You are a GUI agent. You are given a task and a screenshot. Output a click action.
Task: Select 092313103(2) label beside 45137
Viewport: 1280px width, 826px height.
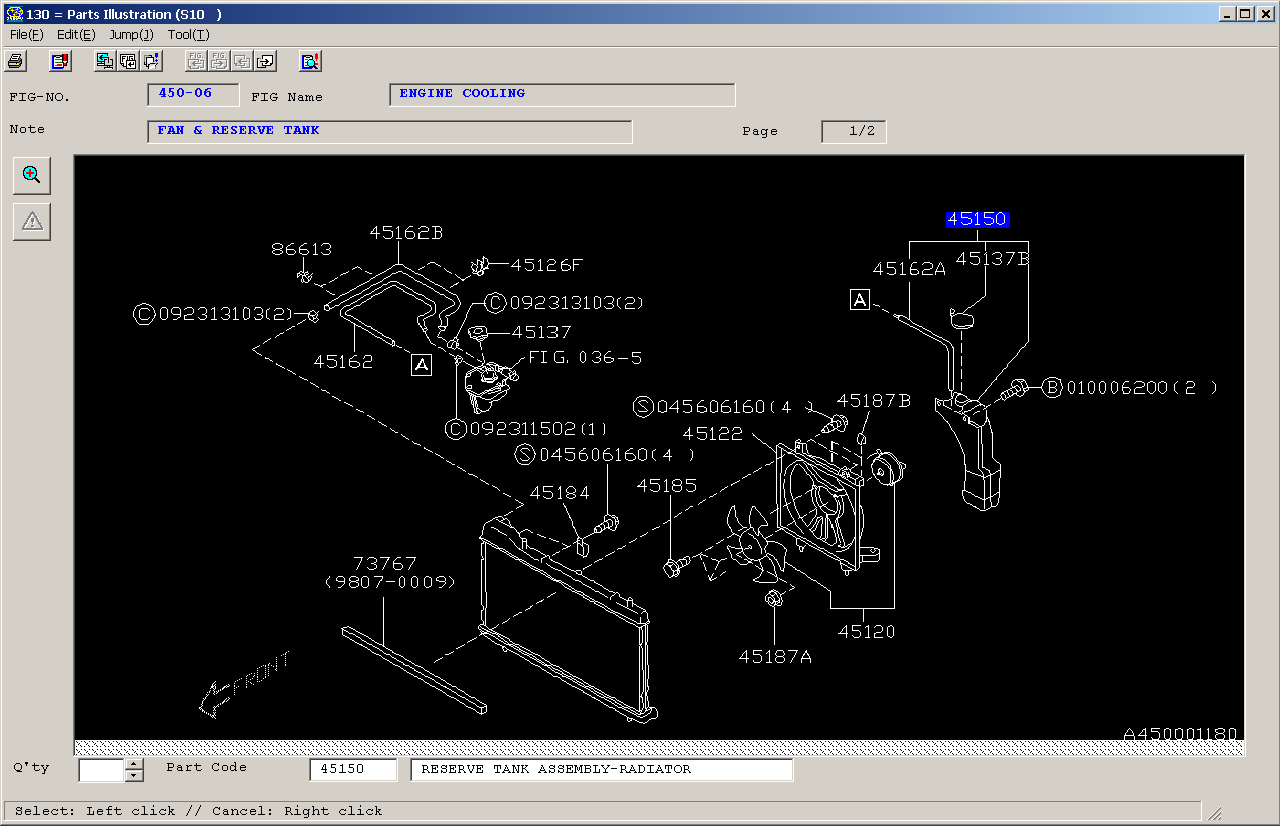pyautogui.click(x=565, y=302)
